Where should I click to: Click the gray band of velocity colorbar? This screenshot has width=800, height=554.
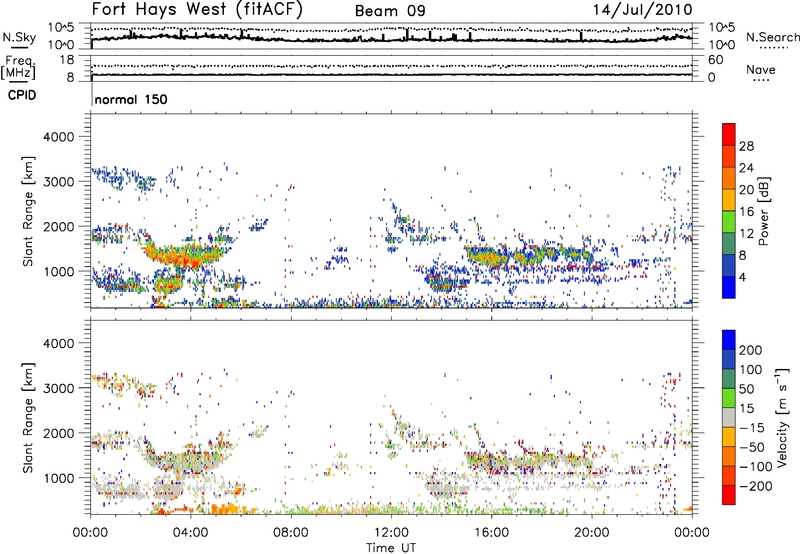[x=729, y=418]
